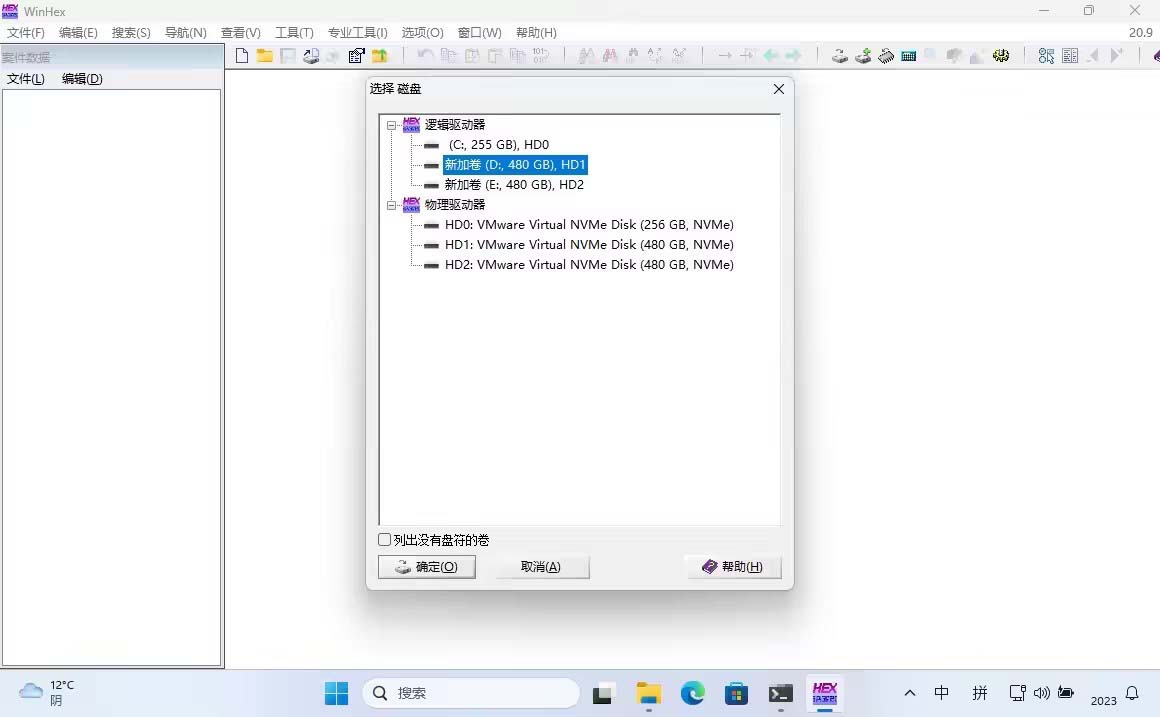Click the Clone Disk toolbar icon with green arrow
The width and height of the screenshot is (1160, 717).
click(x=863, y=55)
